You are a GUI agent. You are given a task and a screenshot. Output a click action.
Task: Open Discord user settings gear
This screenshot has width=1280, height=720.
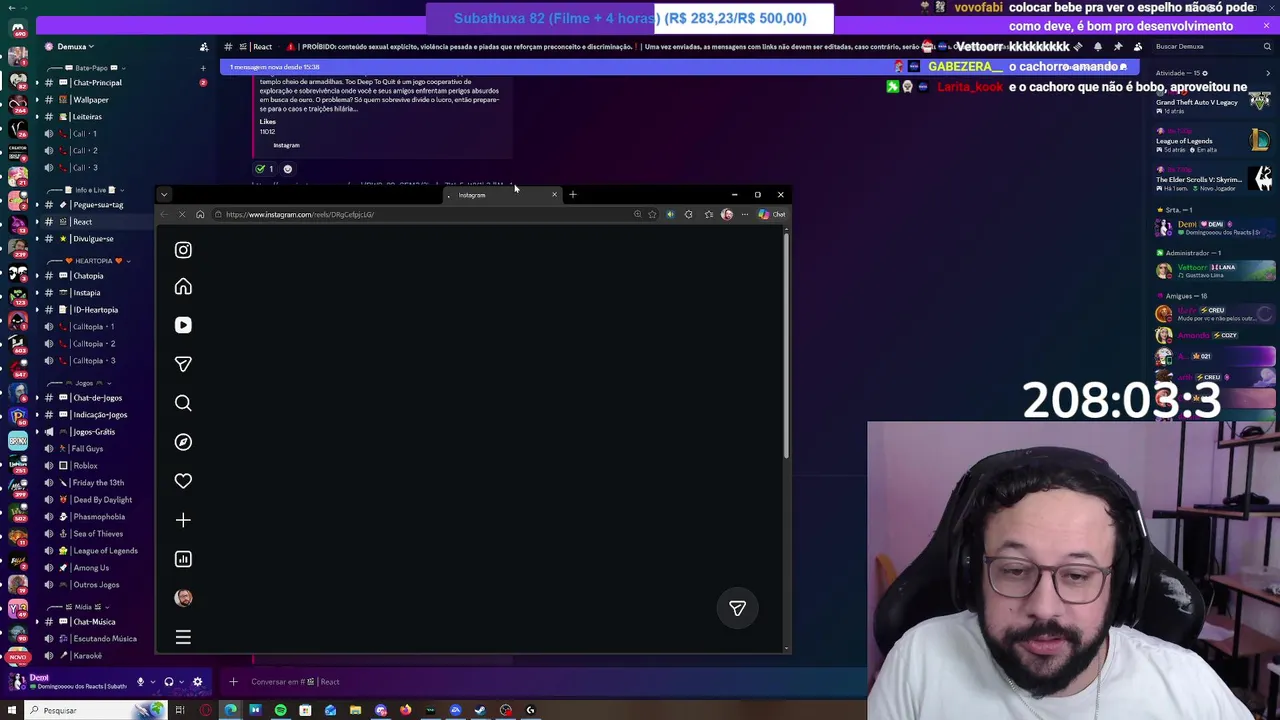pos(197,682)
